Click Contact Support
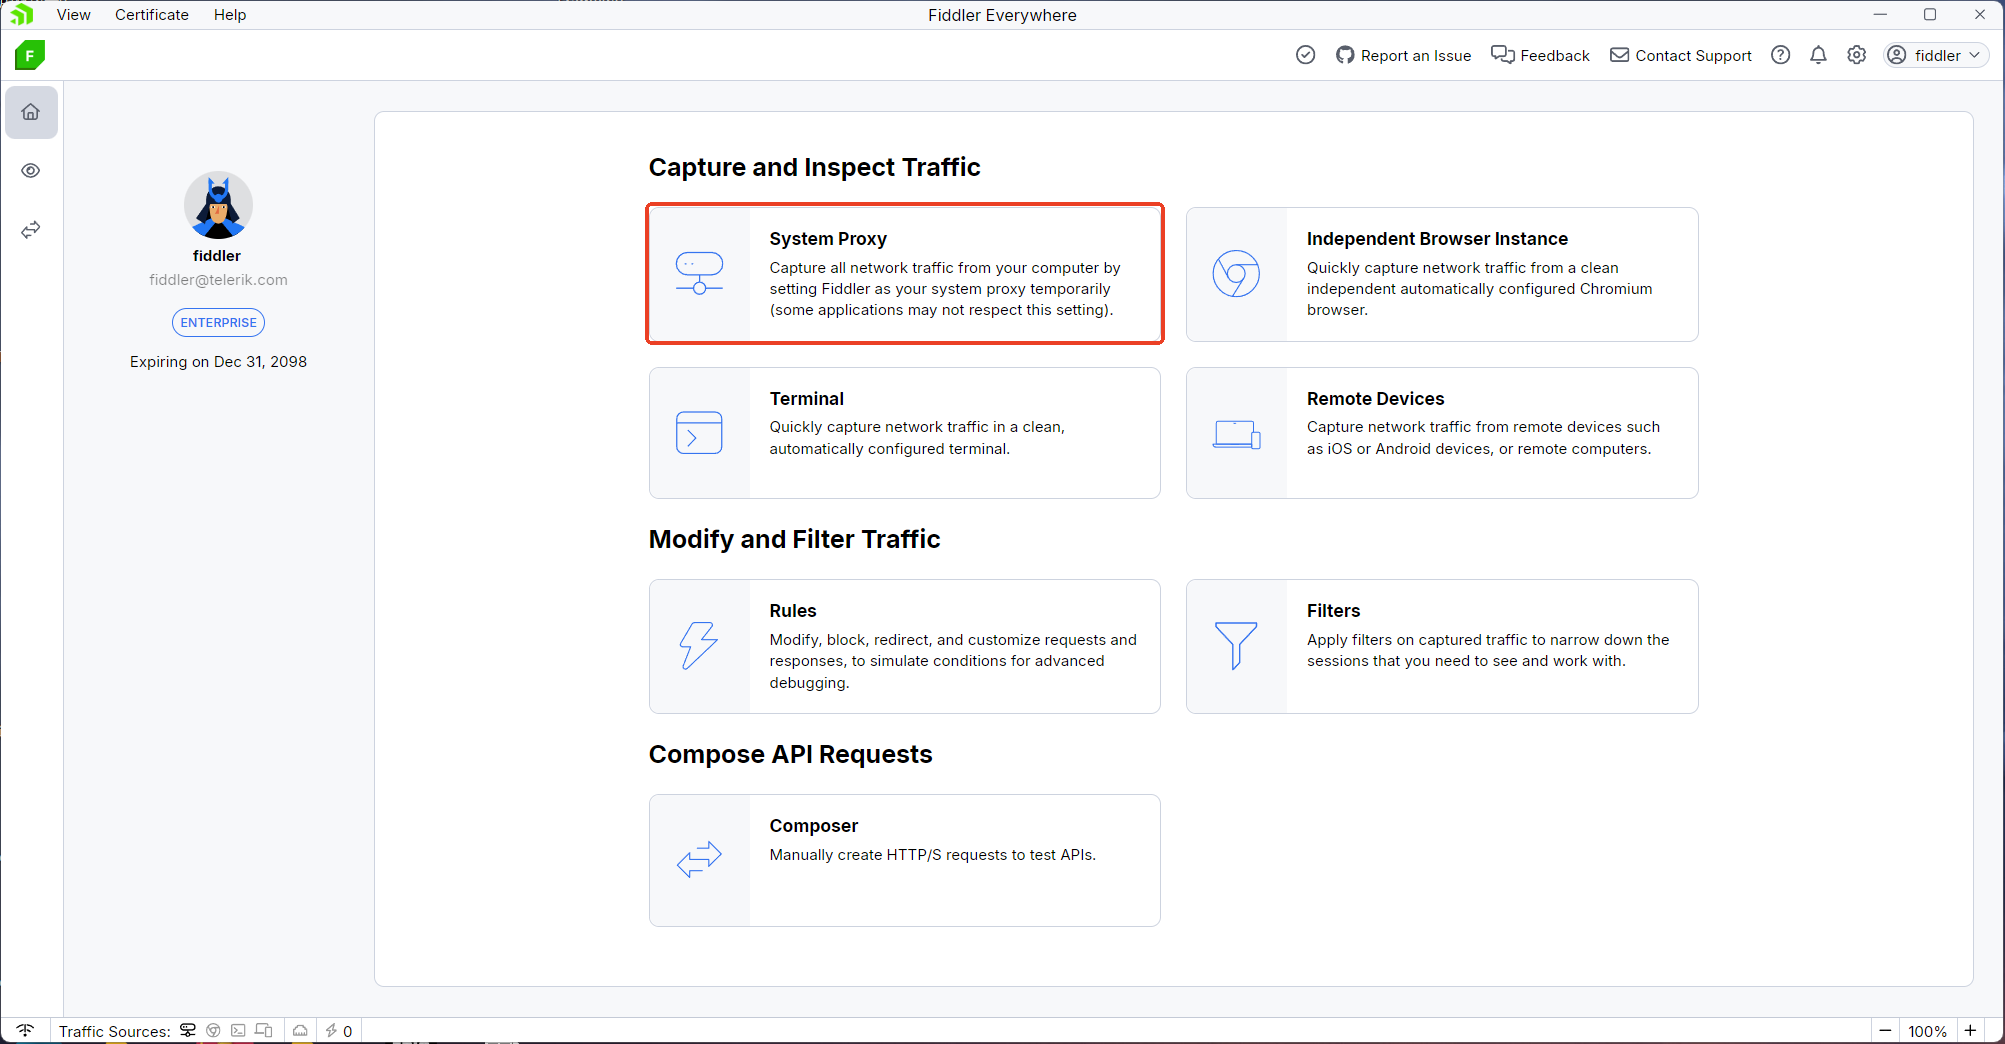Viewport: 2005px width, 1044px height. (1681, 55)
